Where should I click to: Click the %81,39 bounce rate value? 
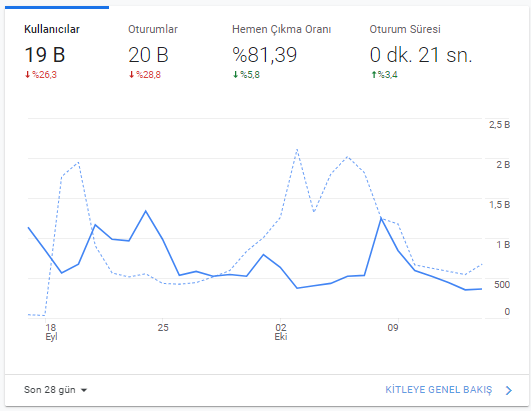(x=264, y=55)
